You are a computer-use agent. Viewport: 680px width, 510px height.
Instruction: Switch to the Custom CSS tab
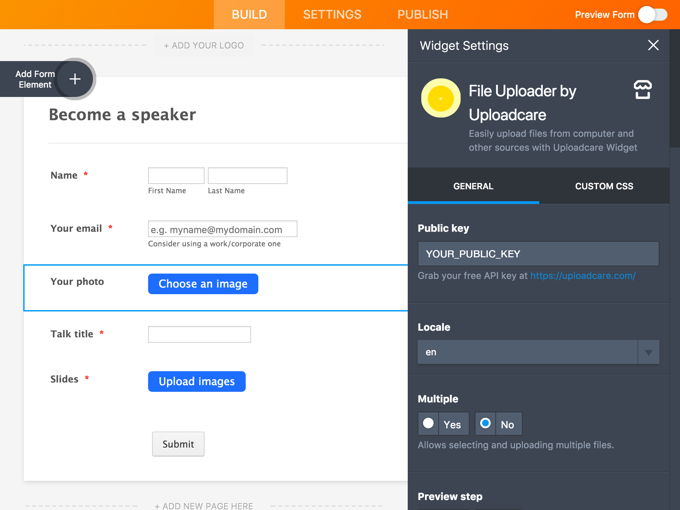pos(604,186)
